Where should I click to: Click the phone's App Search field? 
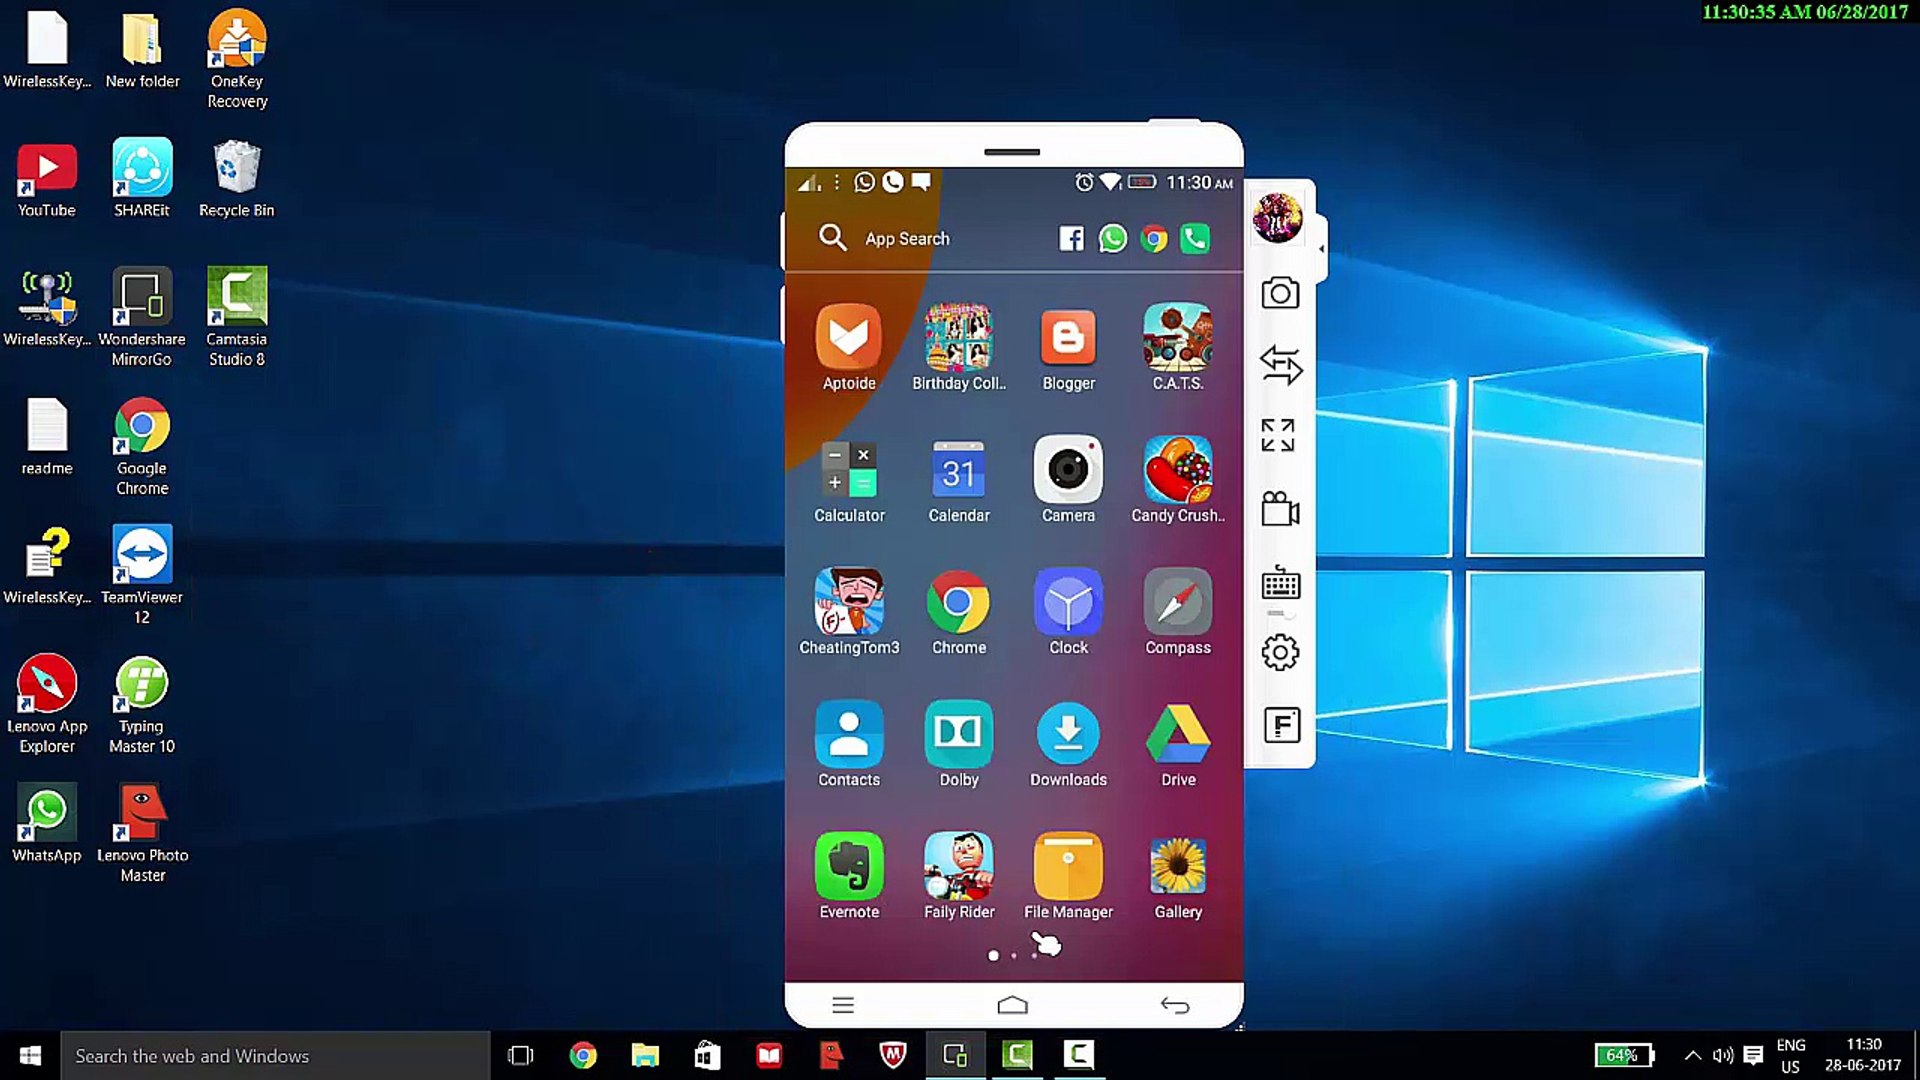click(906, 239)
